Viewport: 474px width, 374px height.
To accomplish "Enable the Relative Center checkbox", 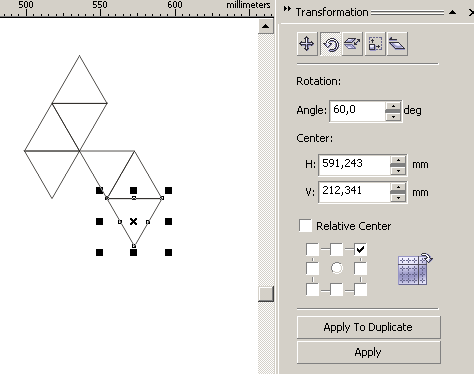I will [305, 225].
